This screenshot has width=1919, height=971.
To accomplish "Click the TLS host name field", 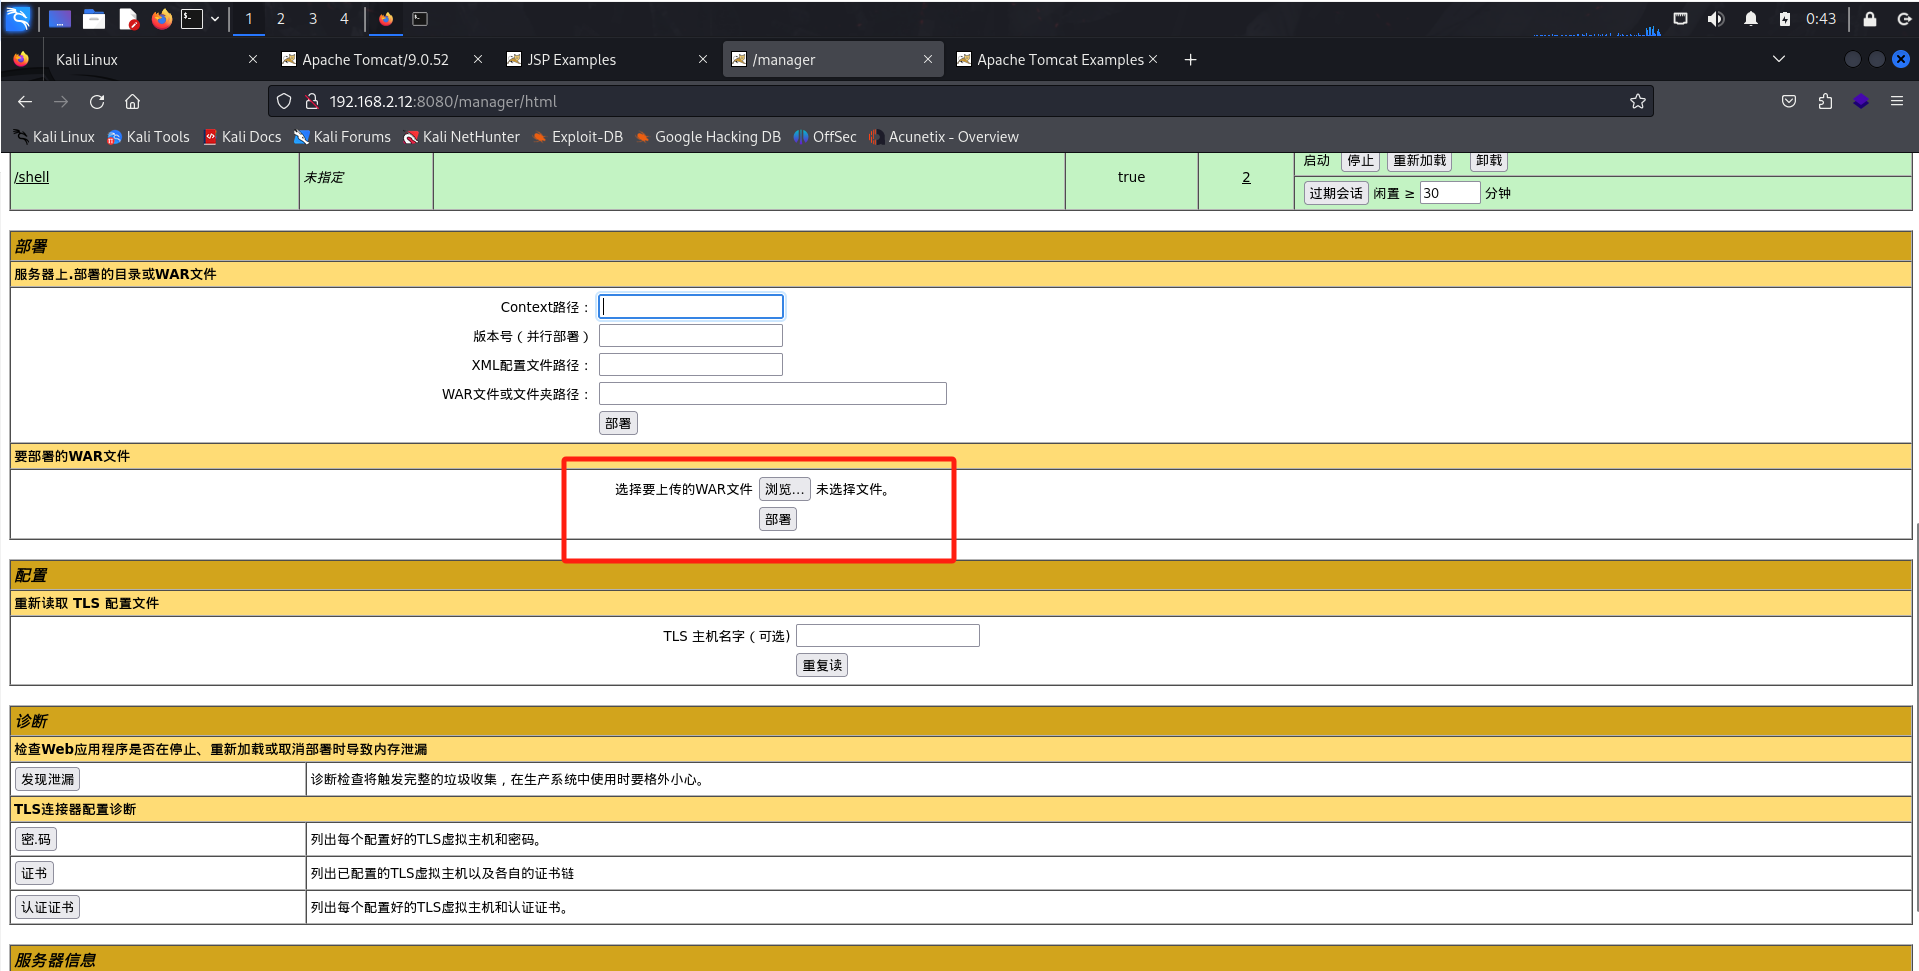I will point(887,636).
